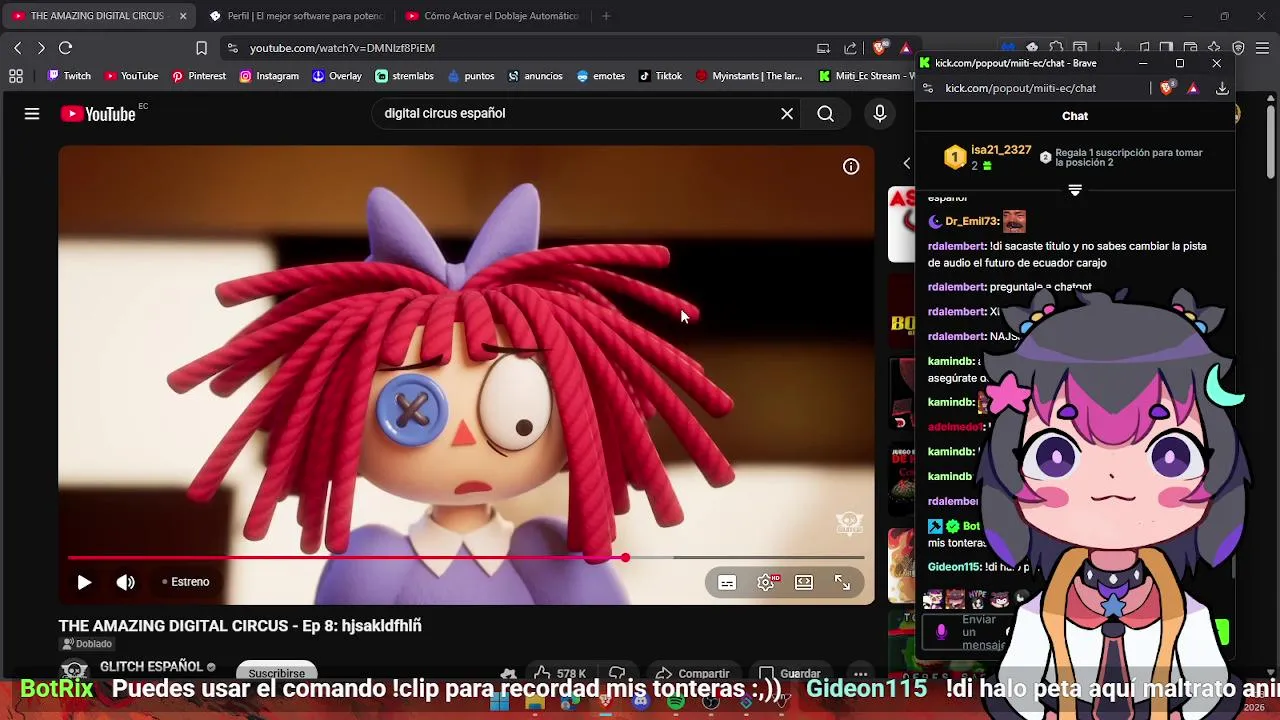
Task: Open more video actions menu
Action: click(860, 673)
